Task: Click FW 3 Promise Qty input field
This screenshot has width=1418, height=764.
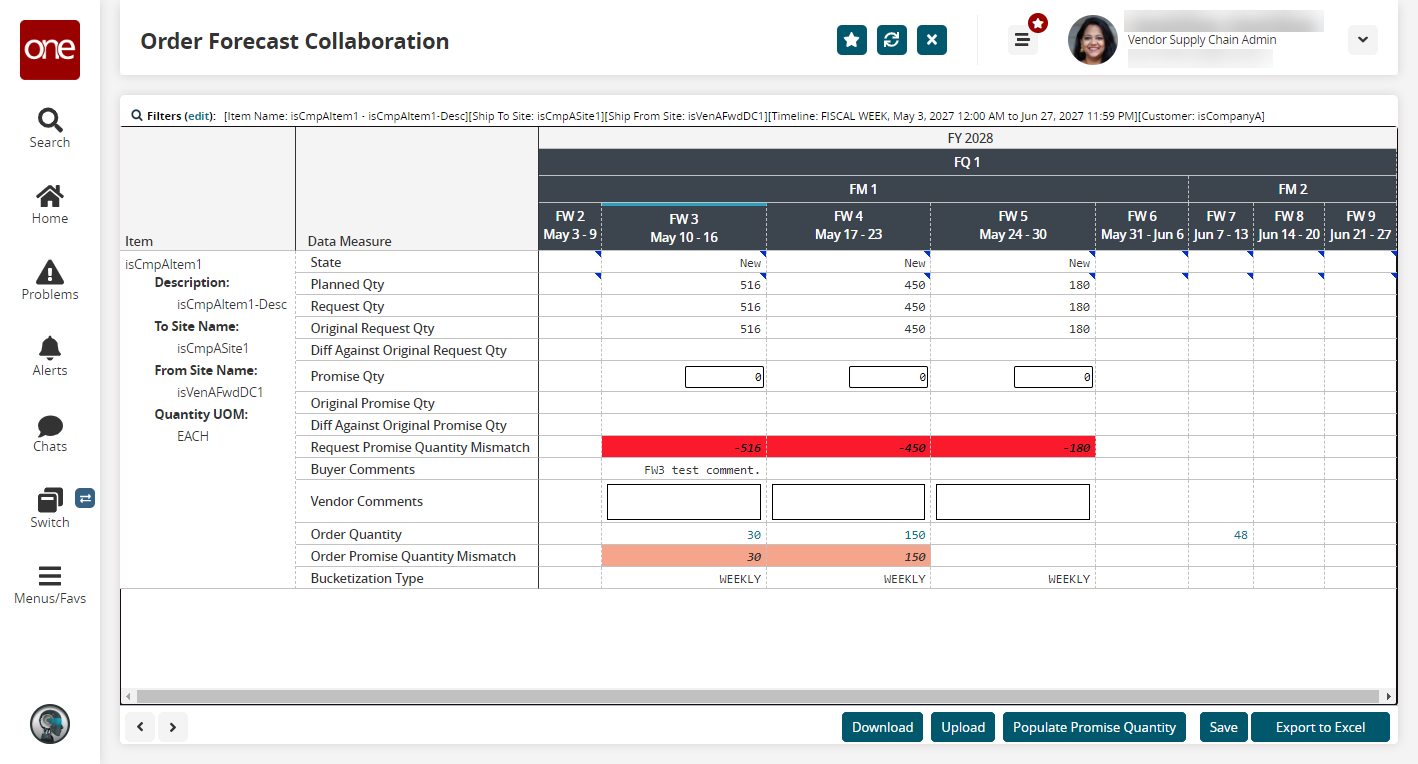Action: [x=724, y=377]
